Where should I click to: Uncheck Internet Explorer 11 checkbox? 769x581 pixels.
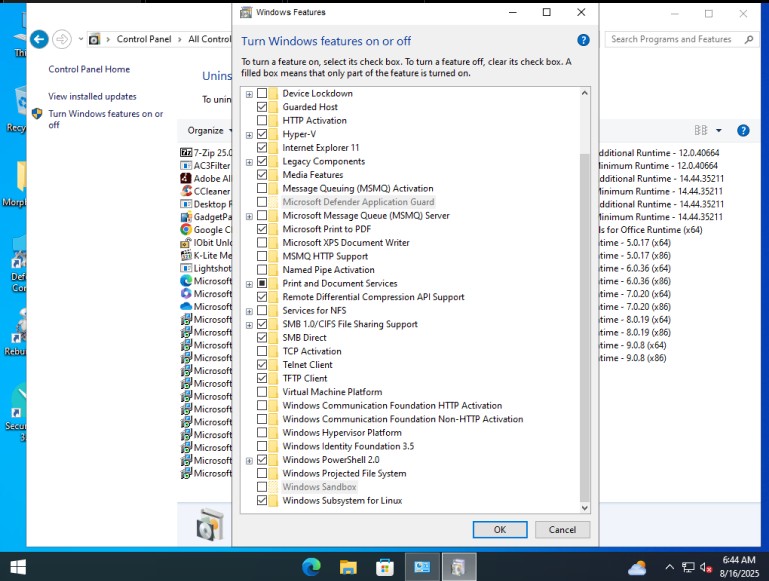pyautogui.click(x=262, y=148)
